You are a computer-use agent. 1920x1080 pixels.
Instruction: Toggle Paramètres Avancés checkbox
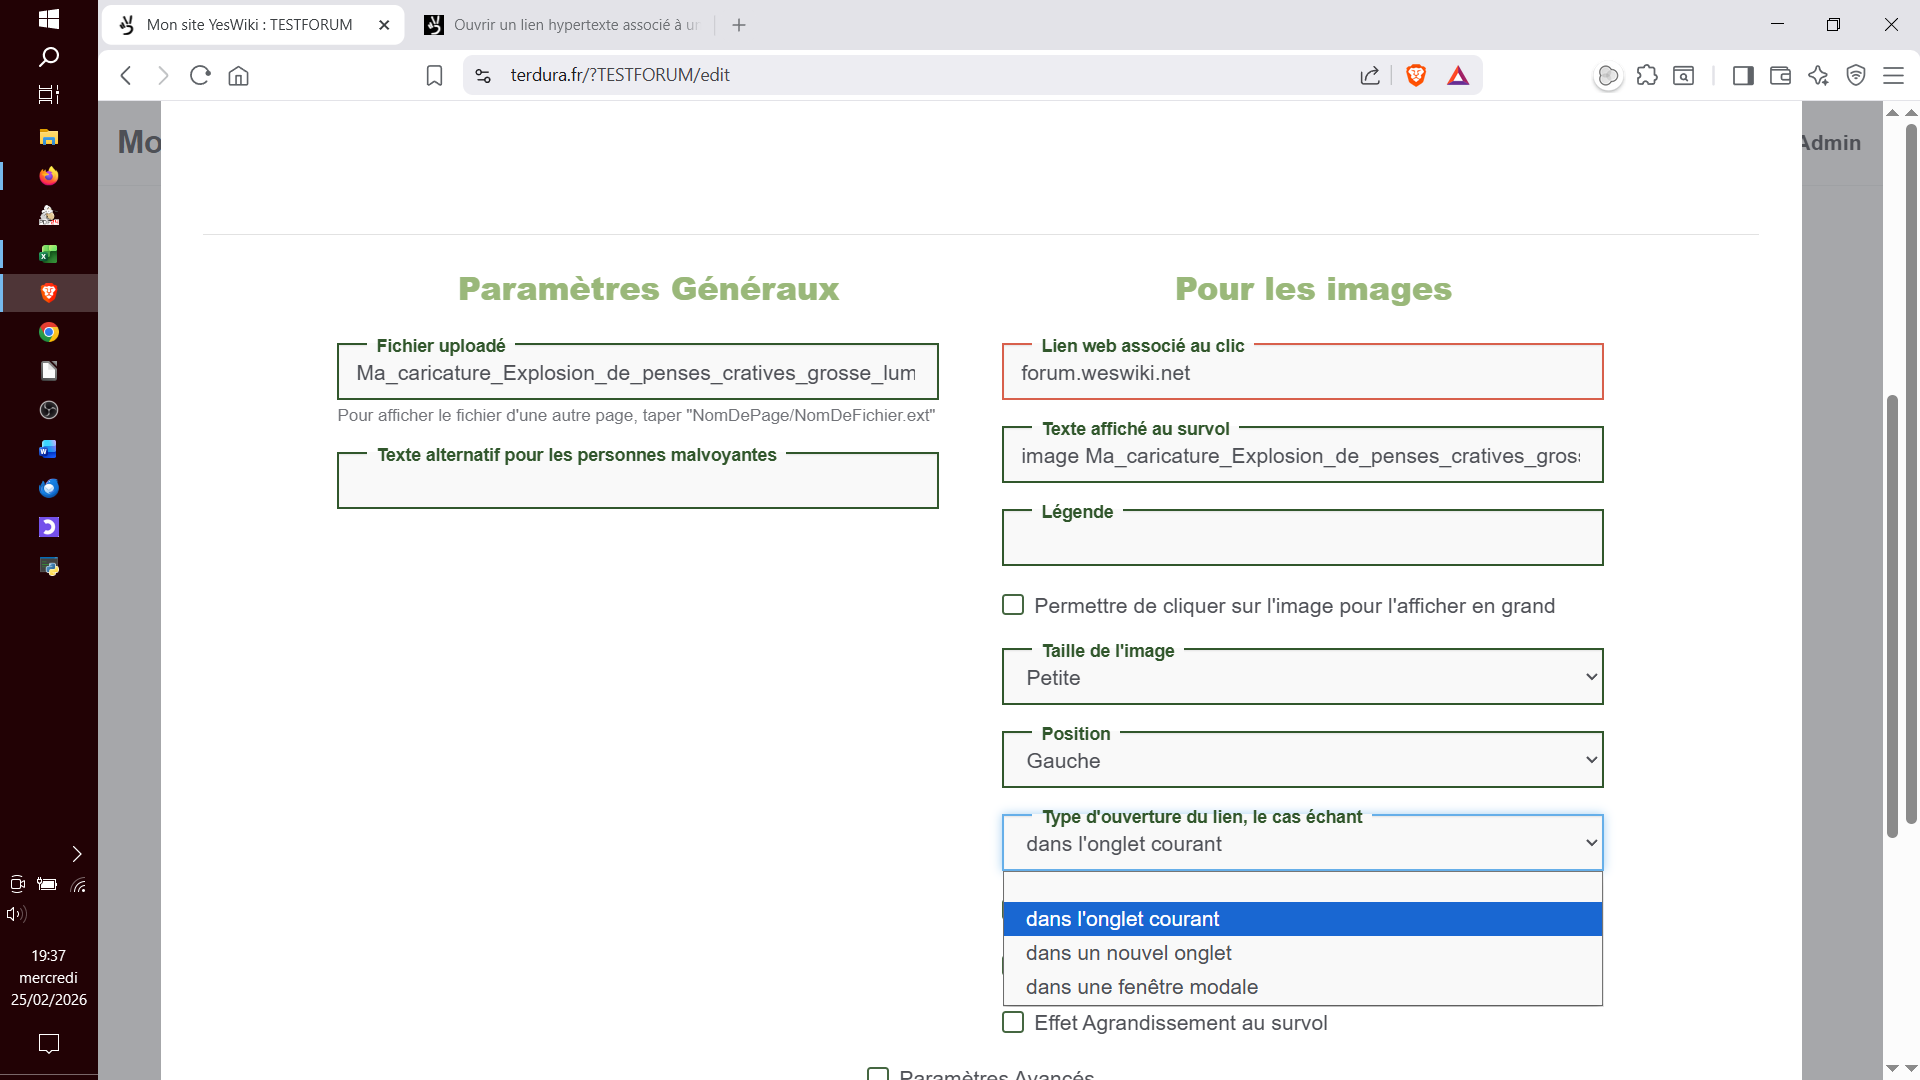[x=878, y=1075]
